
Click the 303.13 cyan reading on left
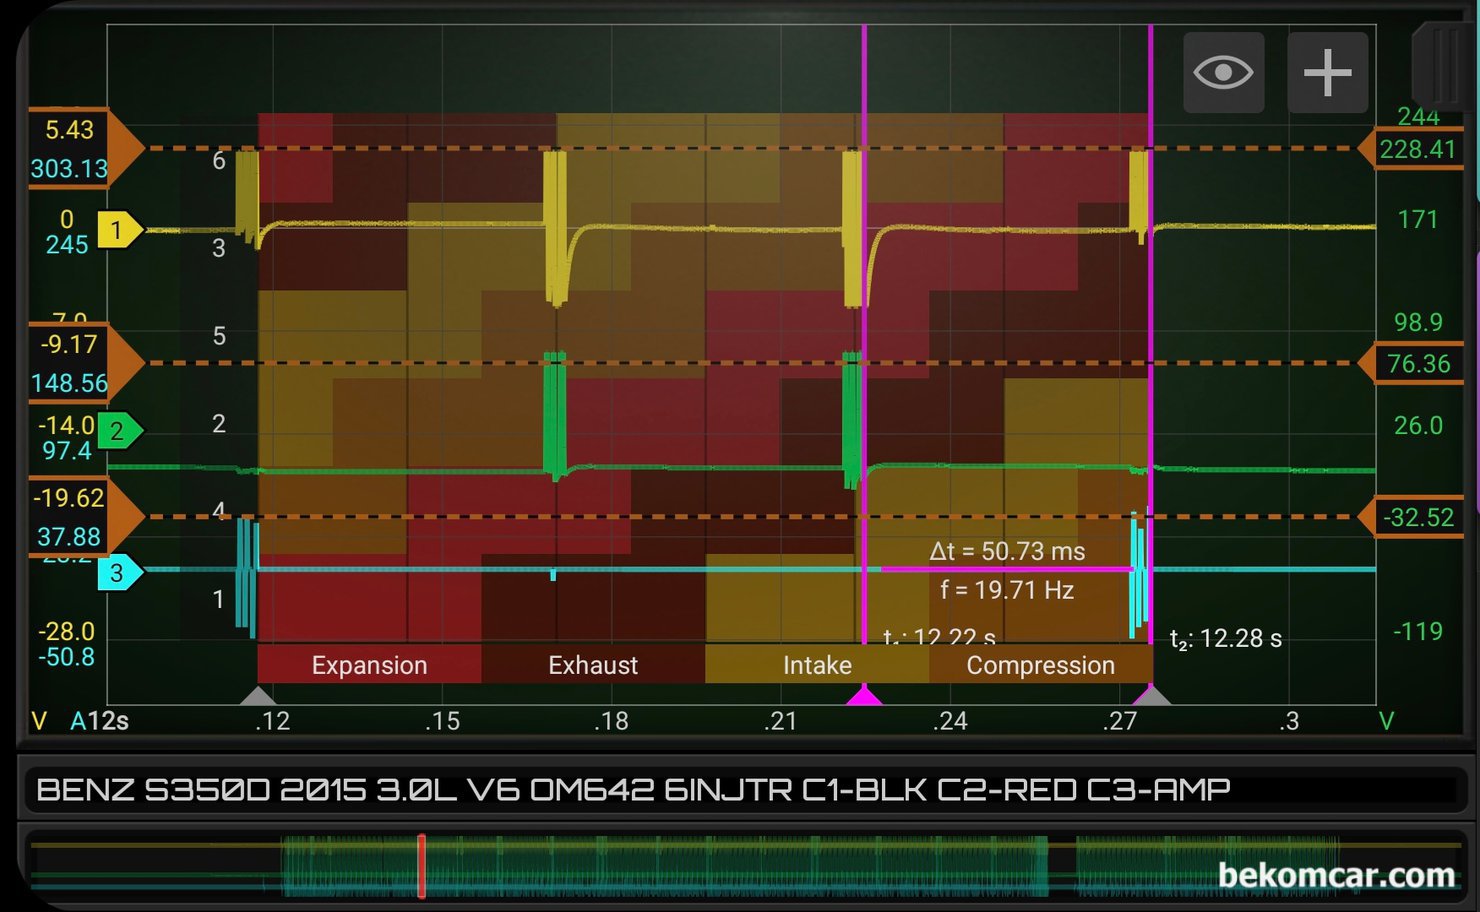[x=69, y=168]
